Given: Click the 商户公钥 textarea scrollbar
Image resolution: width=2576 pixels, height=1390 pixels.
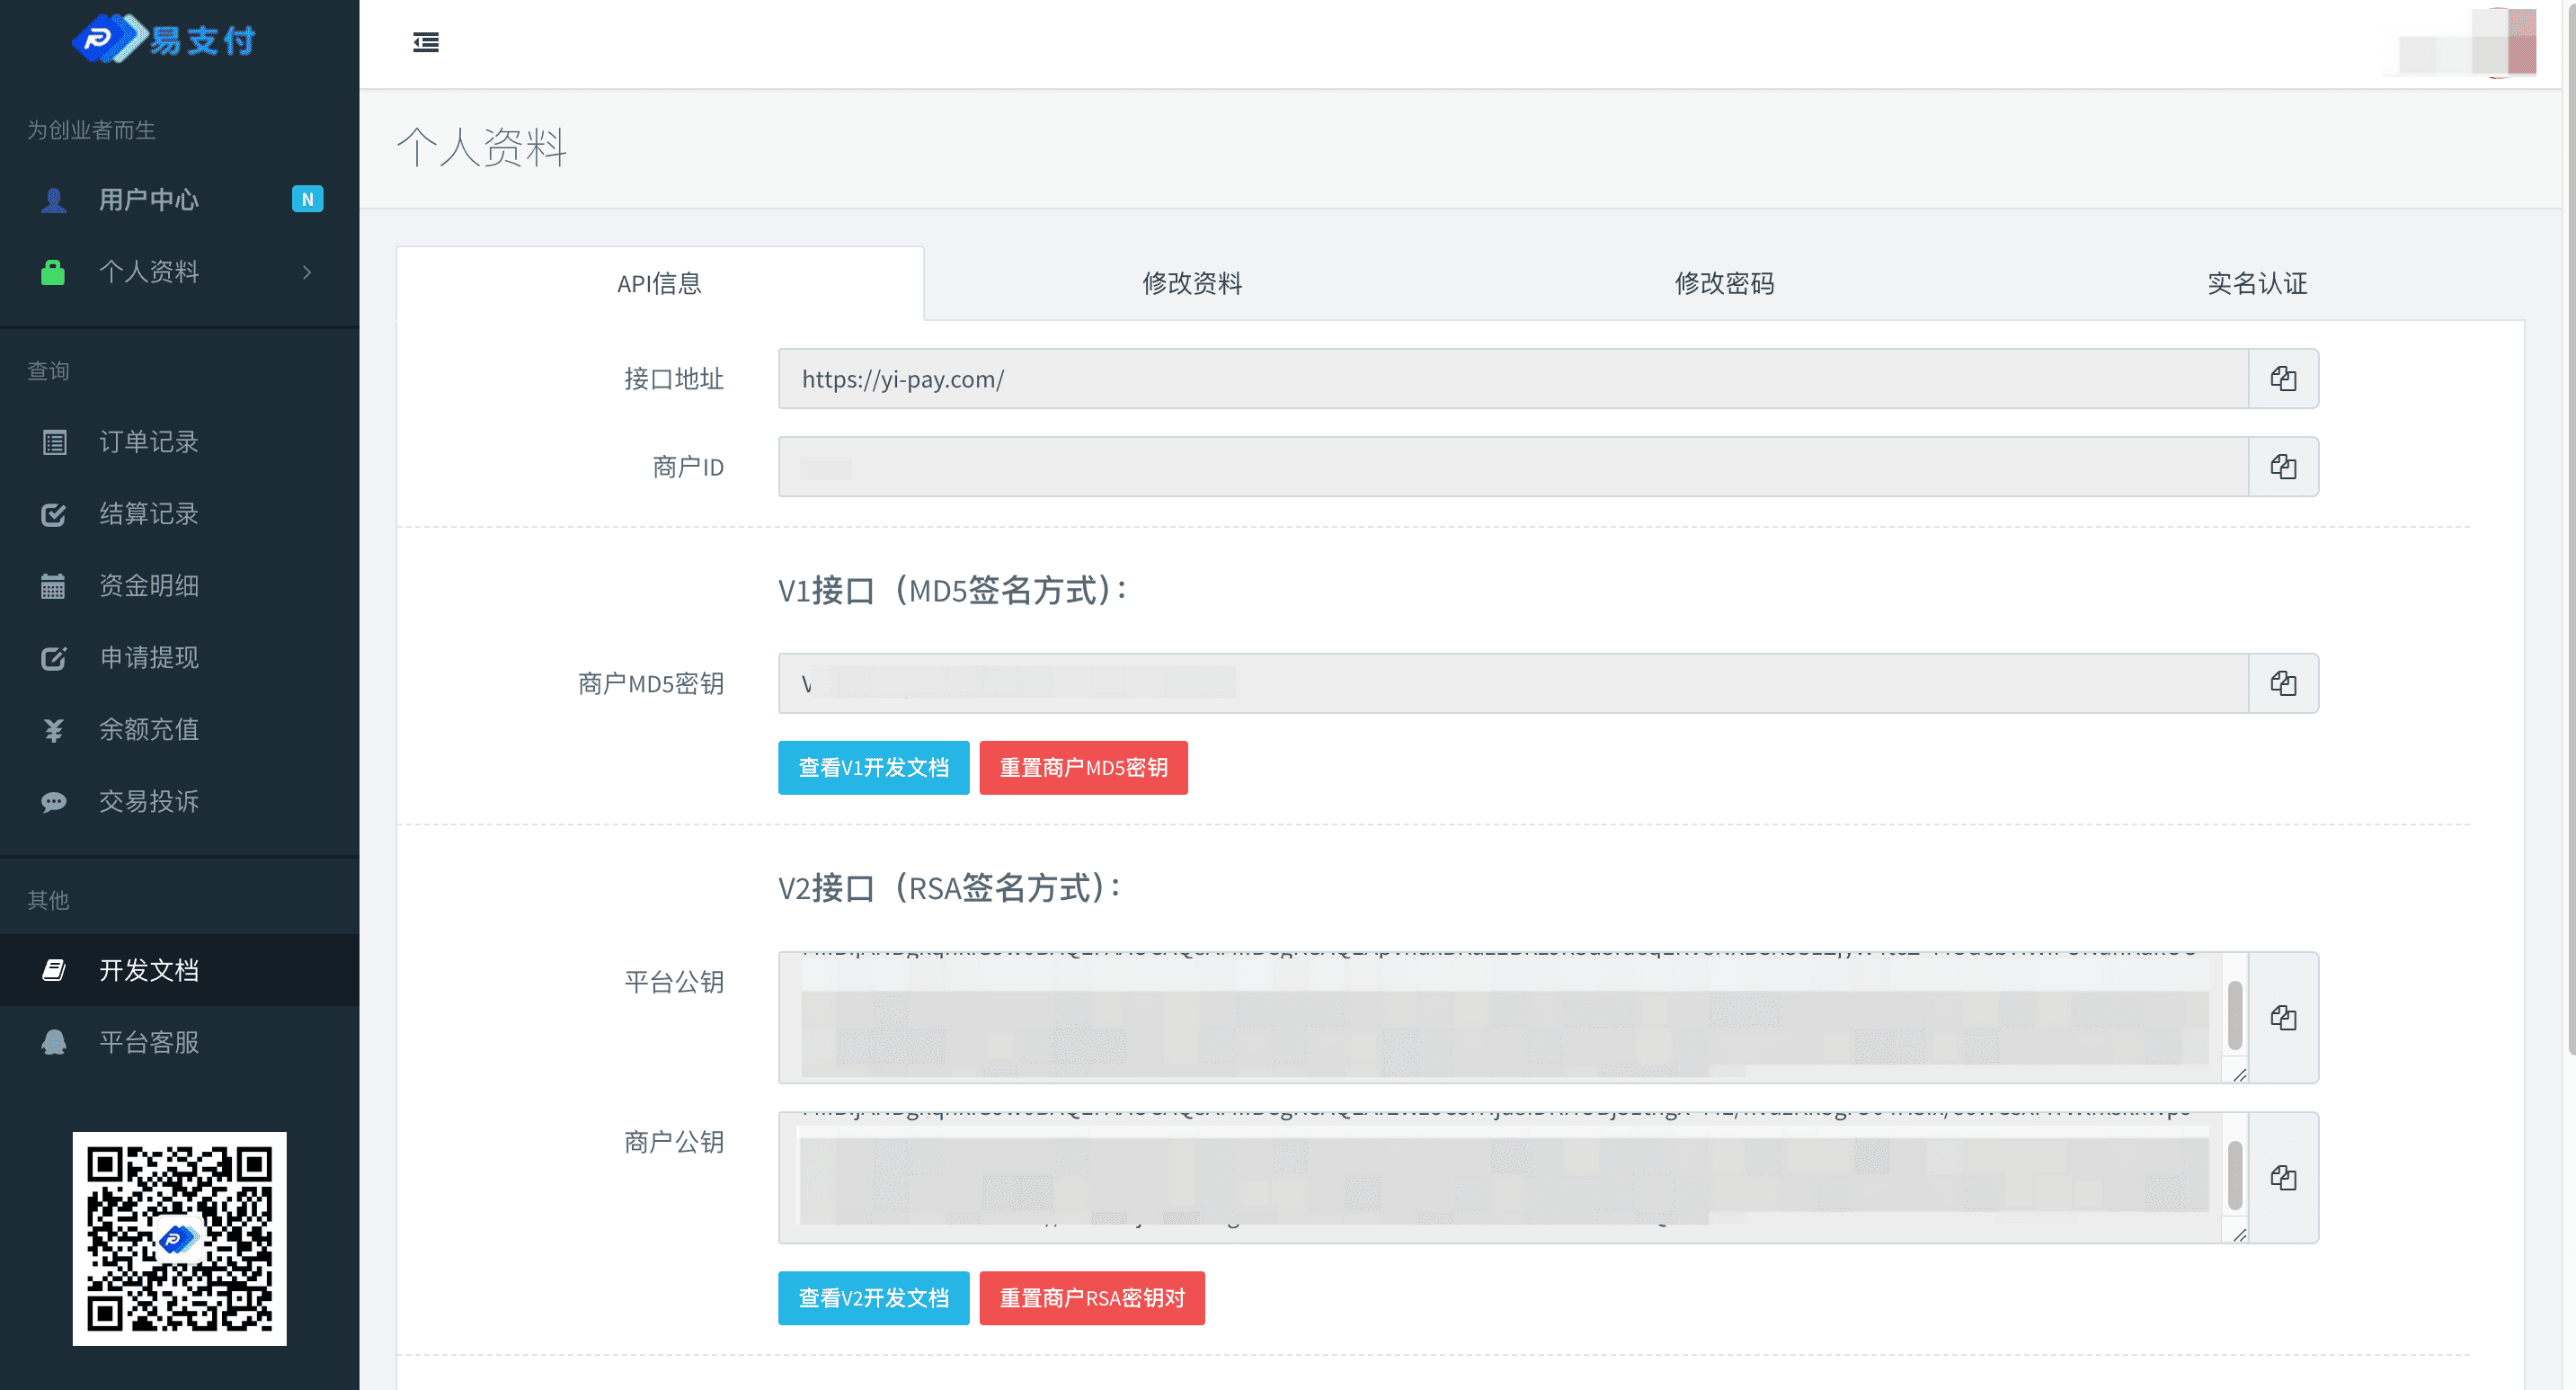Looking at the screenshot, I should 2235,1176.
